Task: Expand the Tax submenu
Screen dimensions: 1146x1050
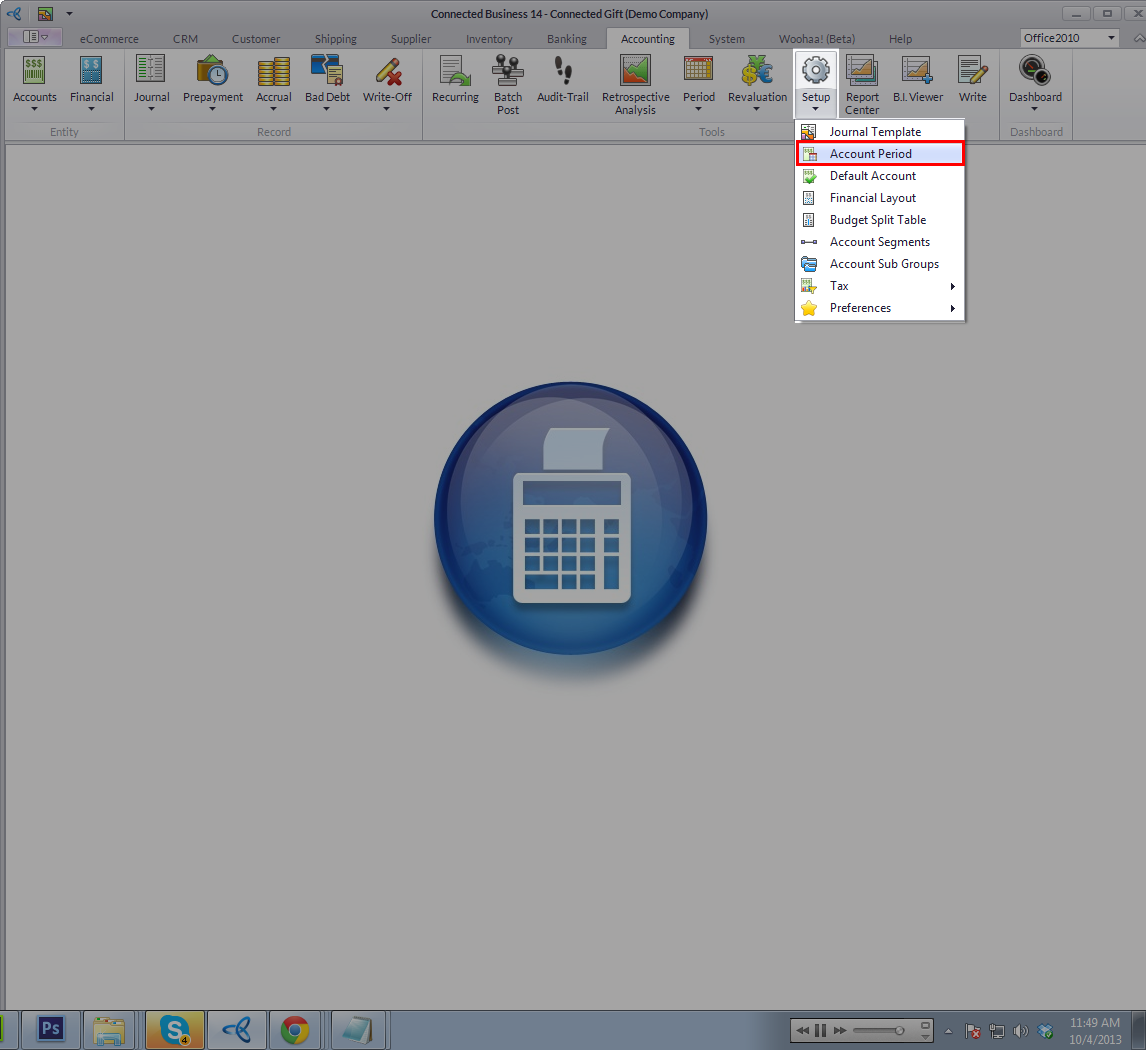Action: pyautogui.click(x=880, y=286)
